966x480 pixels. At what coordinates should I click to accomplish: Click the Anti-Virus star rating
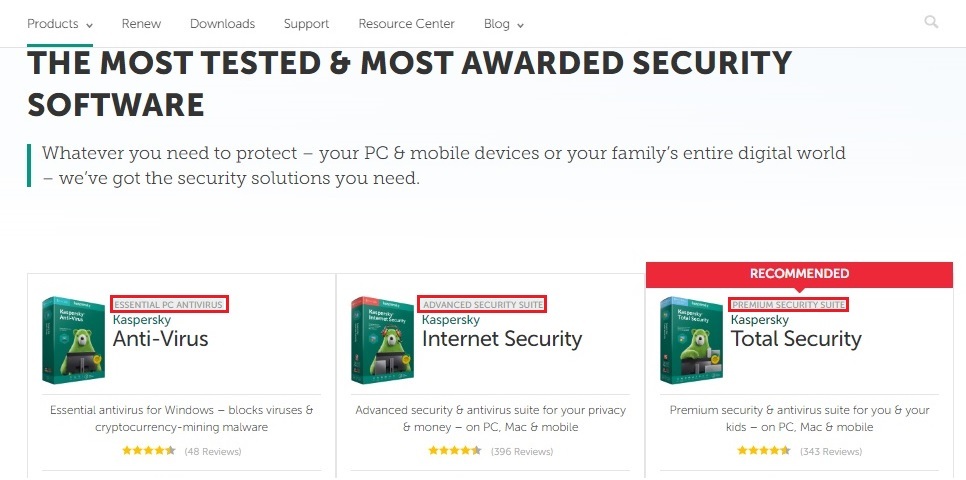(148, 451)
